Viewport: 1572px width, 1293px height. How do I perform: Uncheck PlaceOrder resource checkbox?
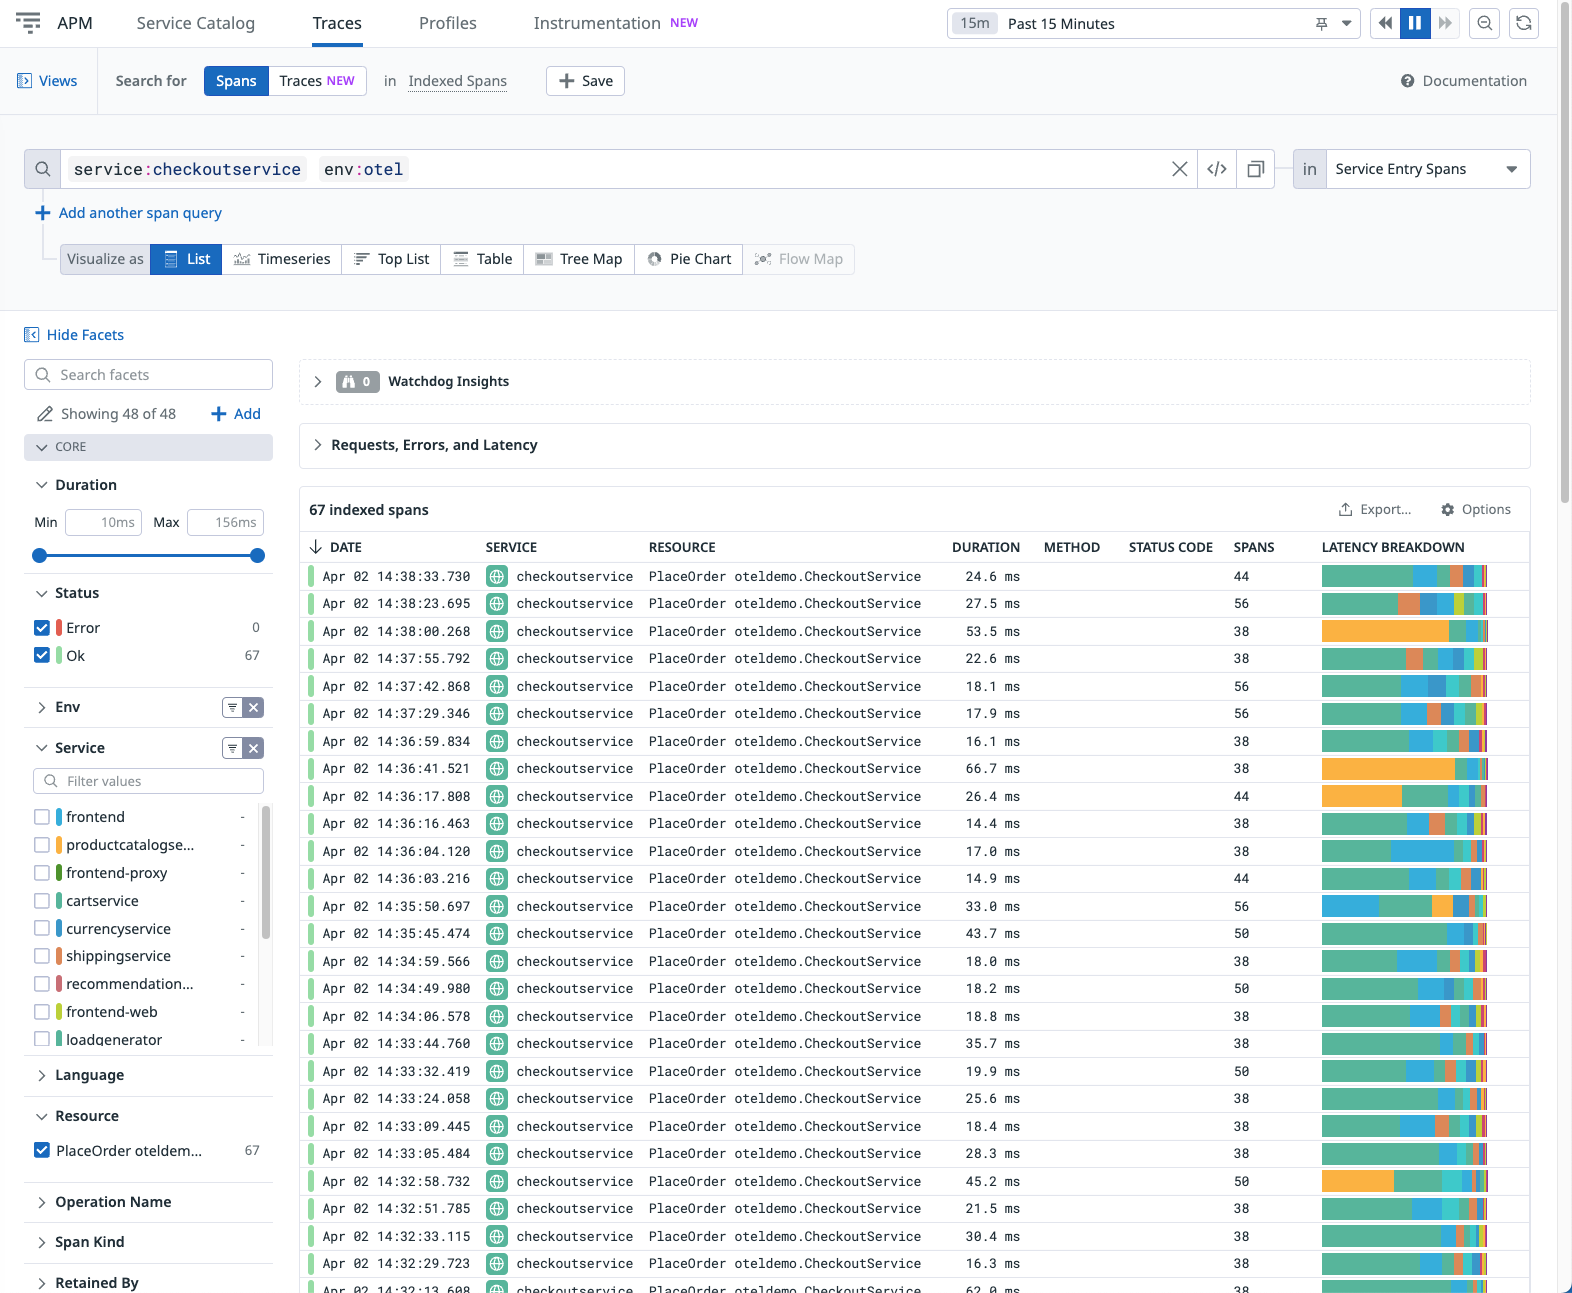click(42, 1151)
